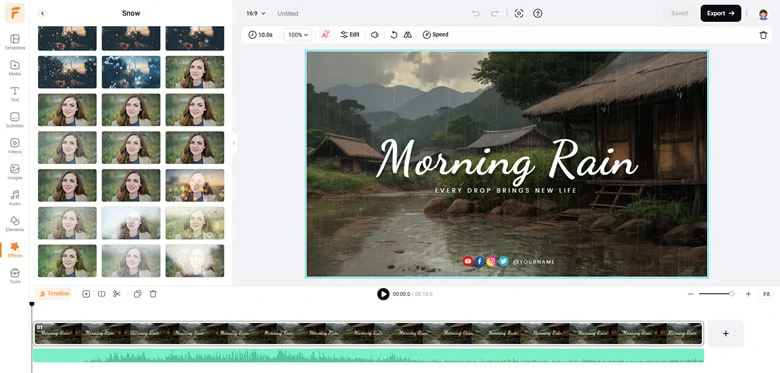Click the Redo arrow
The image size is (780, 373).
494,13
